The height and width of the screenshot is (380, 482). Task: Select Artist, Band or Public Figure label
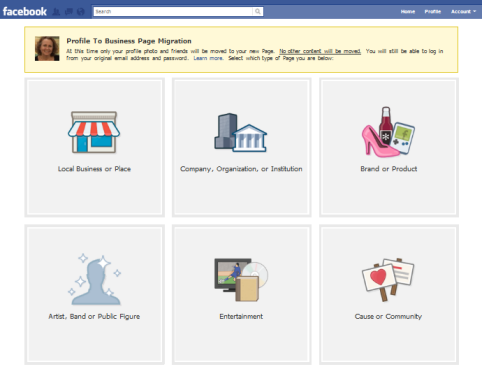pos(94,316)
